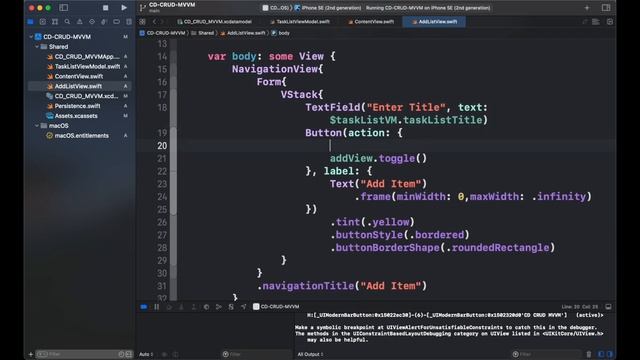The height and width of the screenshot is (360, 640).
Task: Toggle breakpoints activation in debug bar
Action: pyautogui.click(x=144, y=307)
